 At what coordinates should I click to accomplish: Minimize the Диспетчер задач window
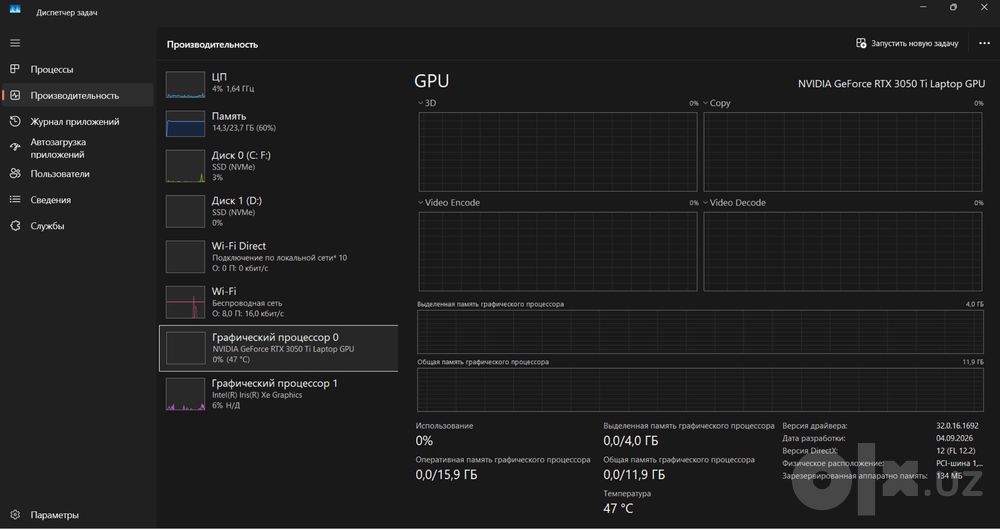tap(923, 7)
